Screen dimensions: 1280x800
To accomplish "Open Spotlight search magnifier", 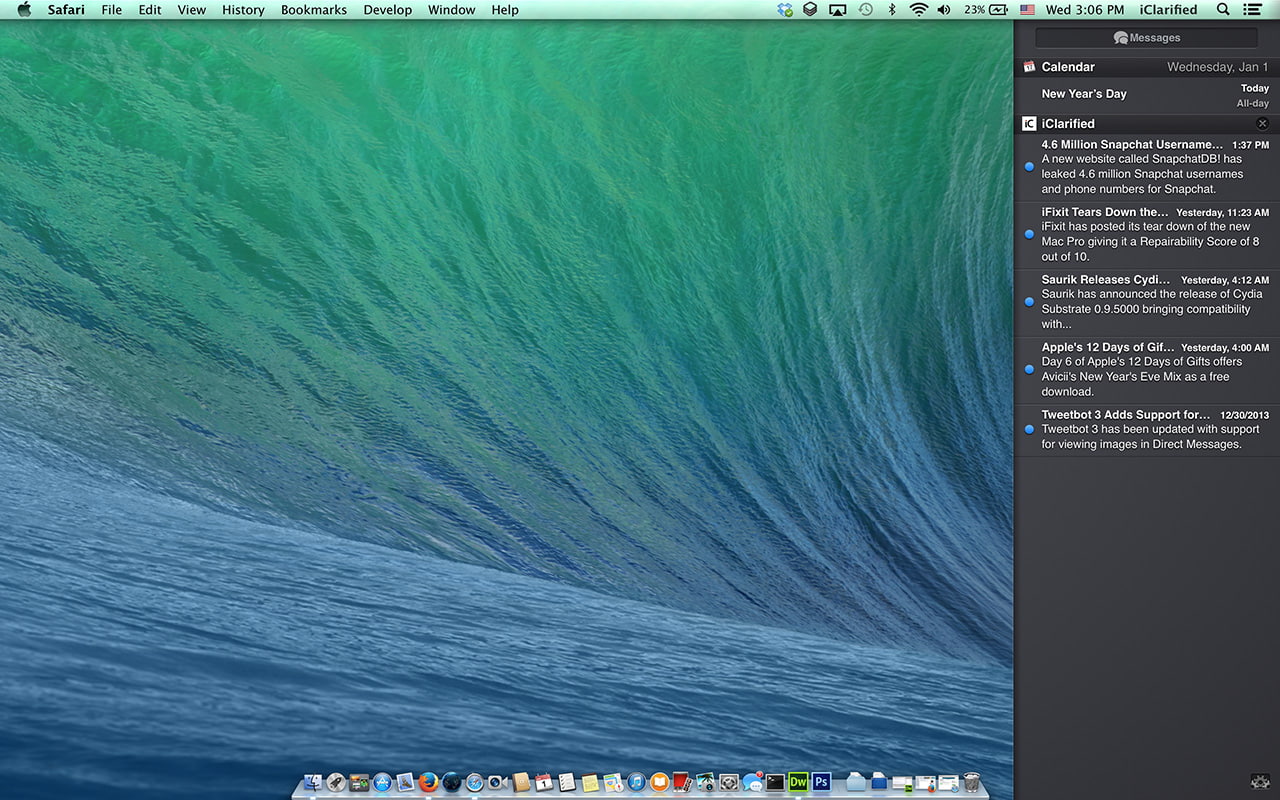I will click(1222, 10).
